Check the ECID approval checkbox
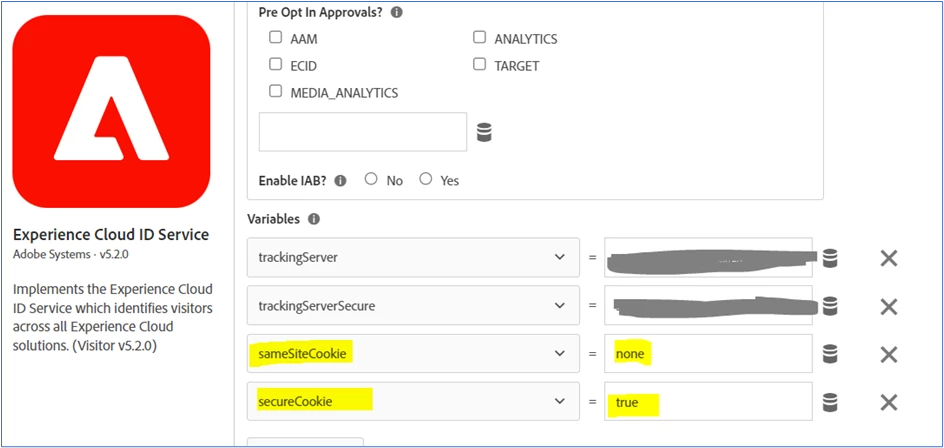Image resolution: width=944 pixels, height=448 pixels. pyautogui.click(x=275, y=64)
